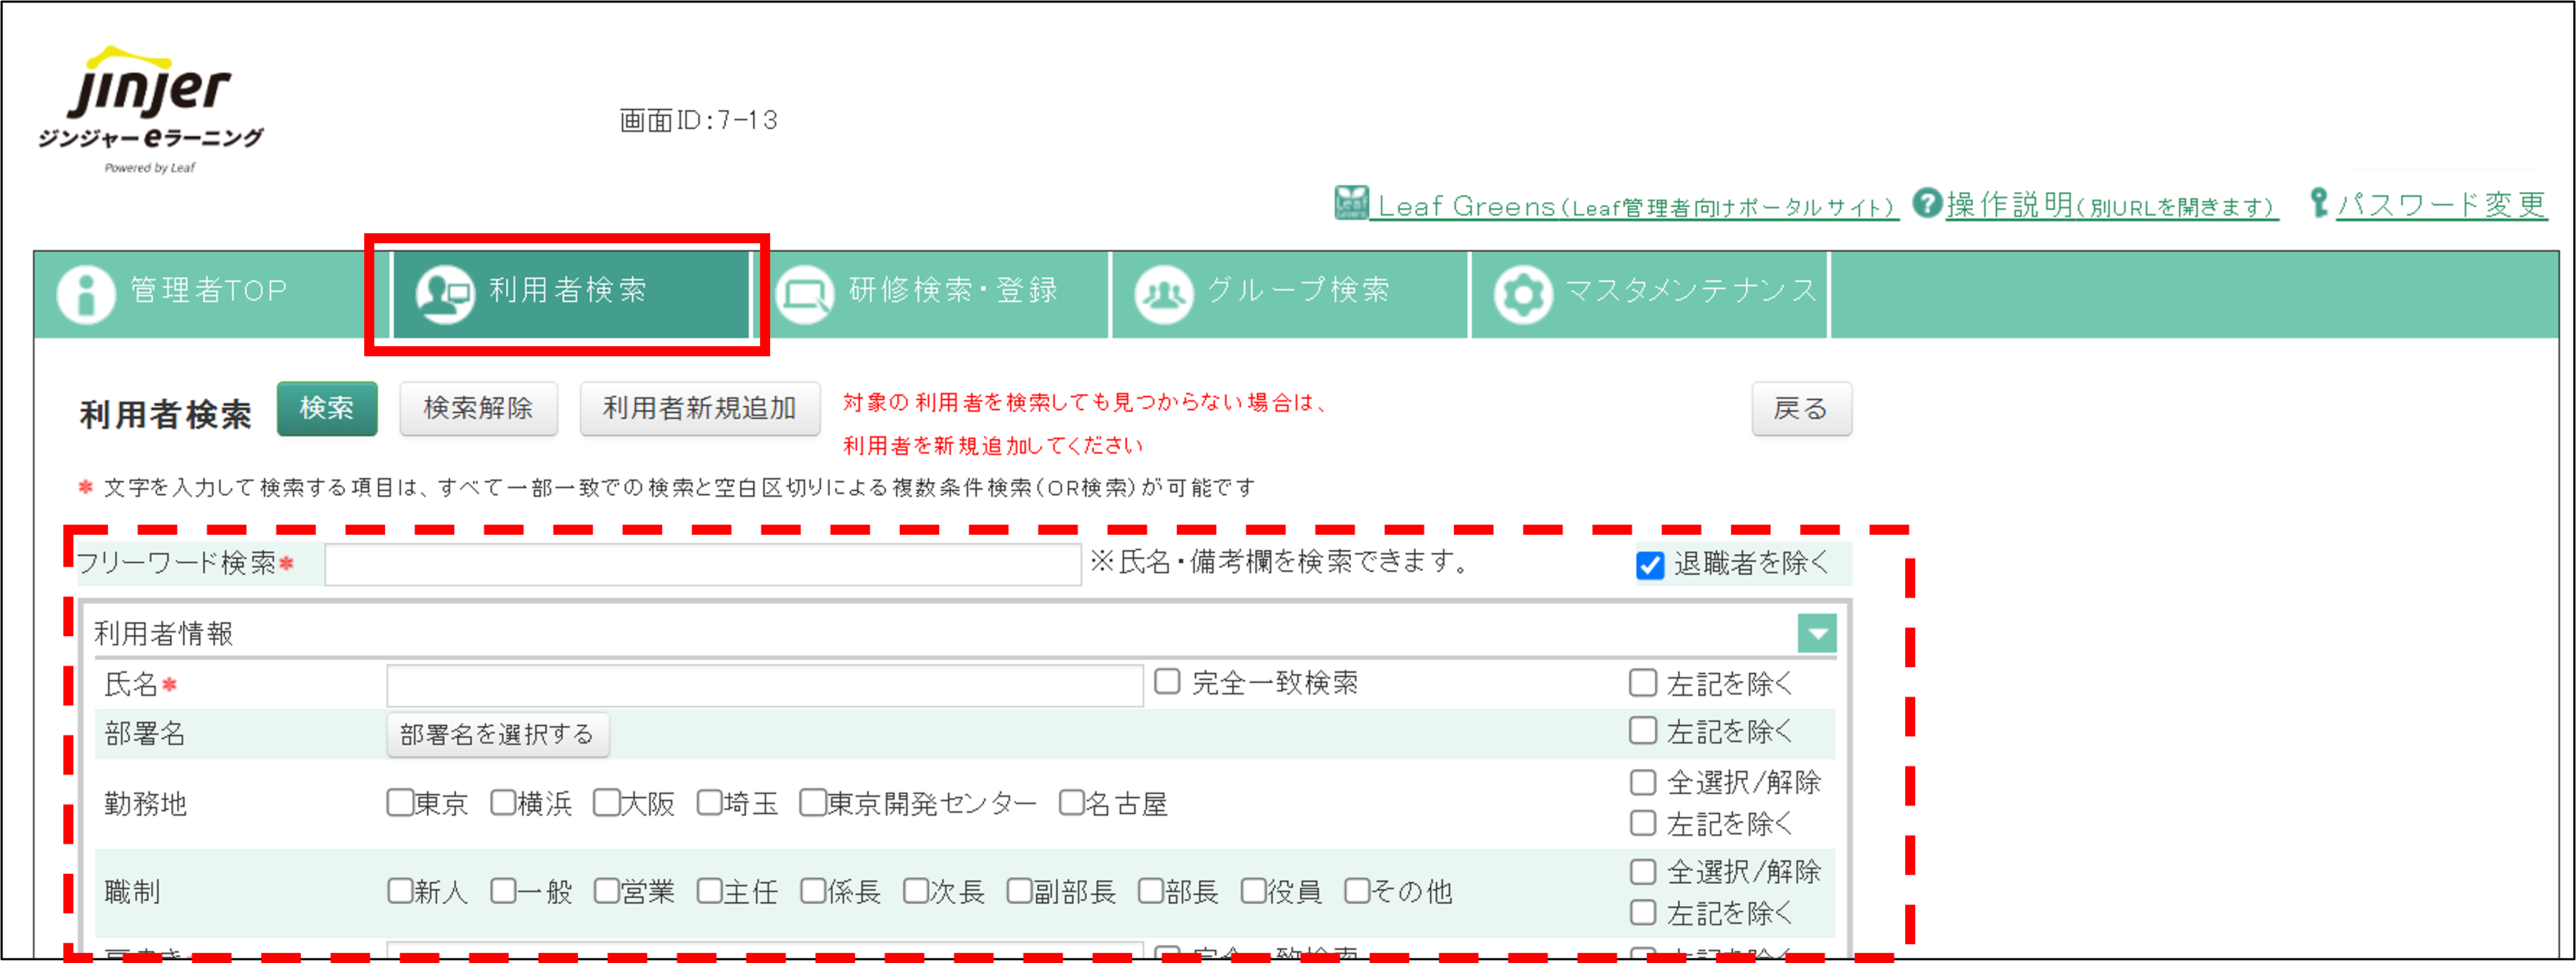Click the パスワード変更 link
Screen dimensions: 2576x963
[x=2441, y=205]
